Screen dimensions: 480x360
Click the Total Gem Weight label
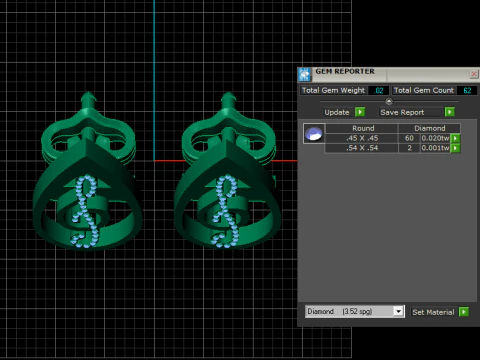click(333, 90)
